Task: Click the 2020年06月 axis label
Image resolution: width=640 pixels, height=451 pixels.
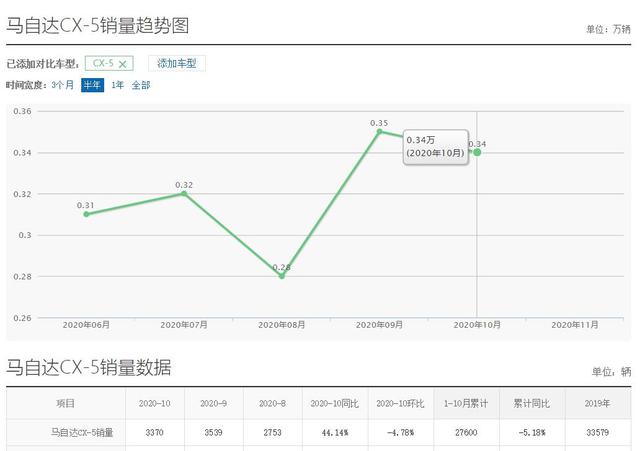Action: (86, 325)
